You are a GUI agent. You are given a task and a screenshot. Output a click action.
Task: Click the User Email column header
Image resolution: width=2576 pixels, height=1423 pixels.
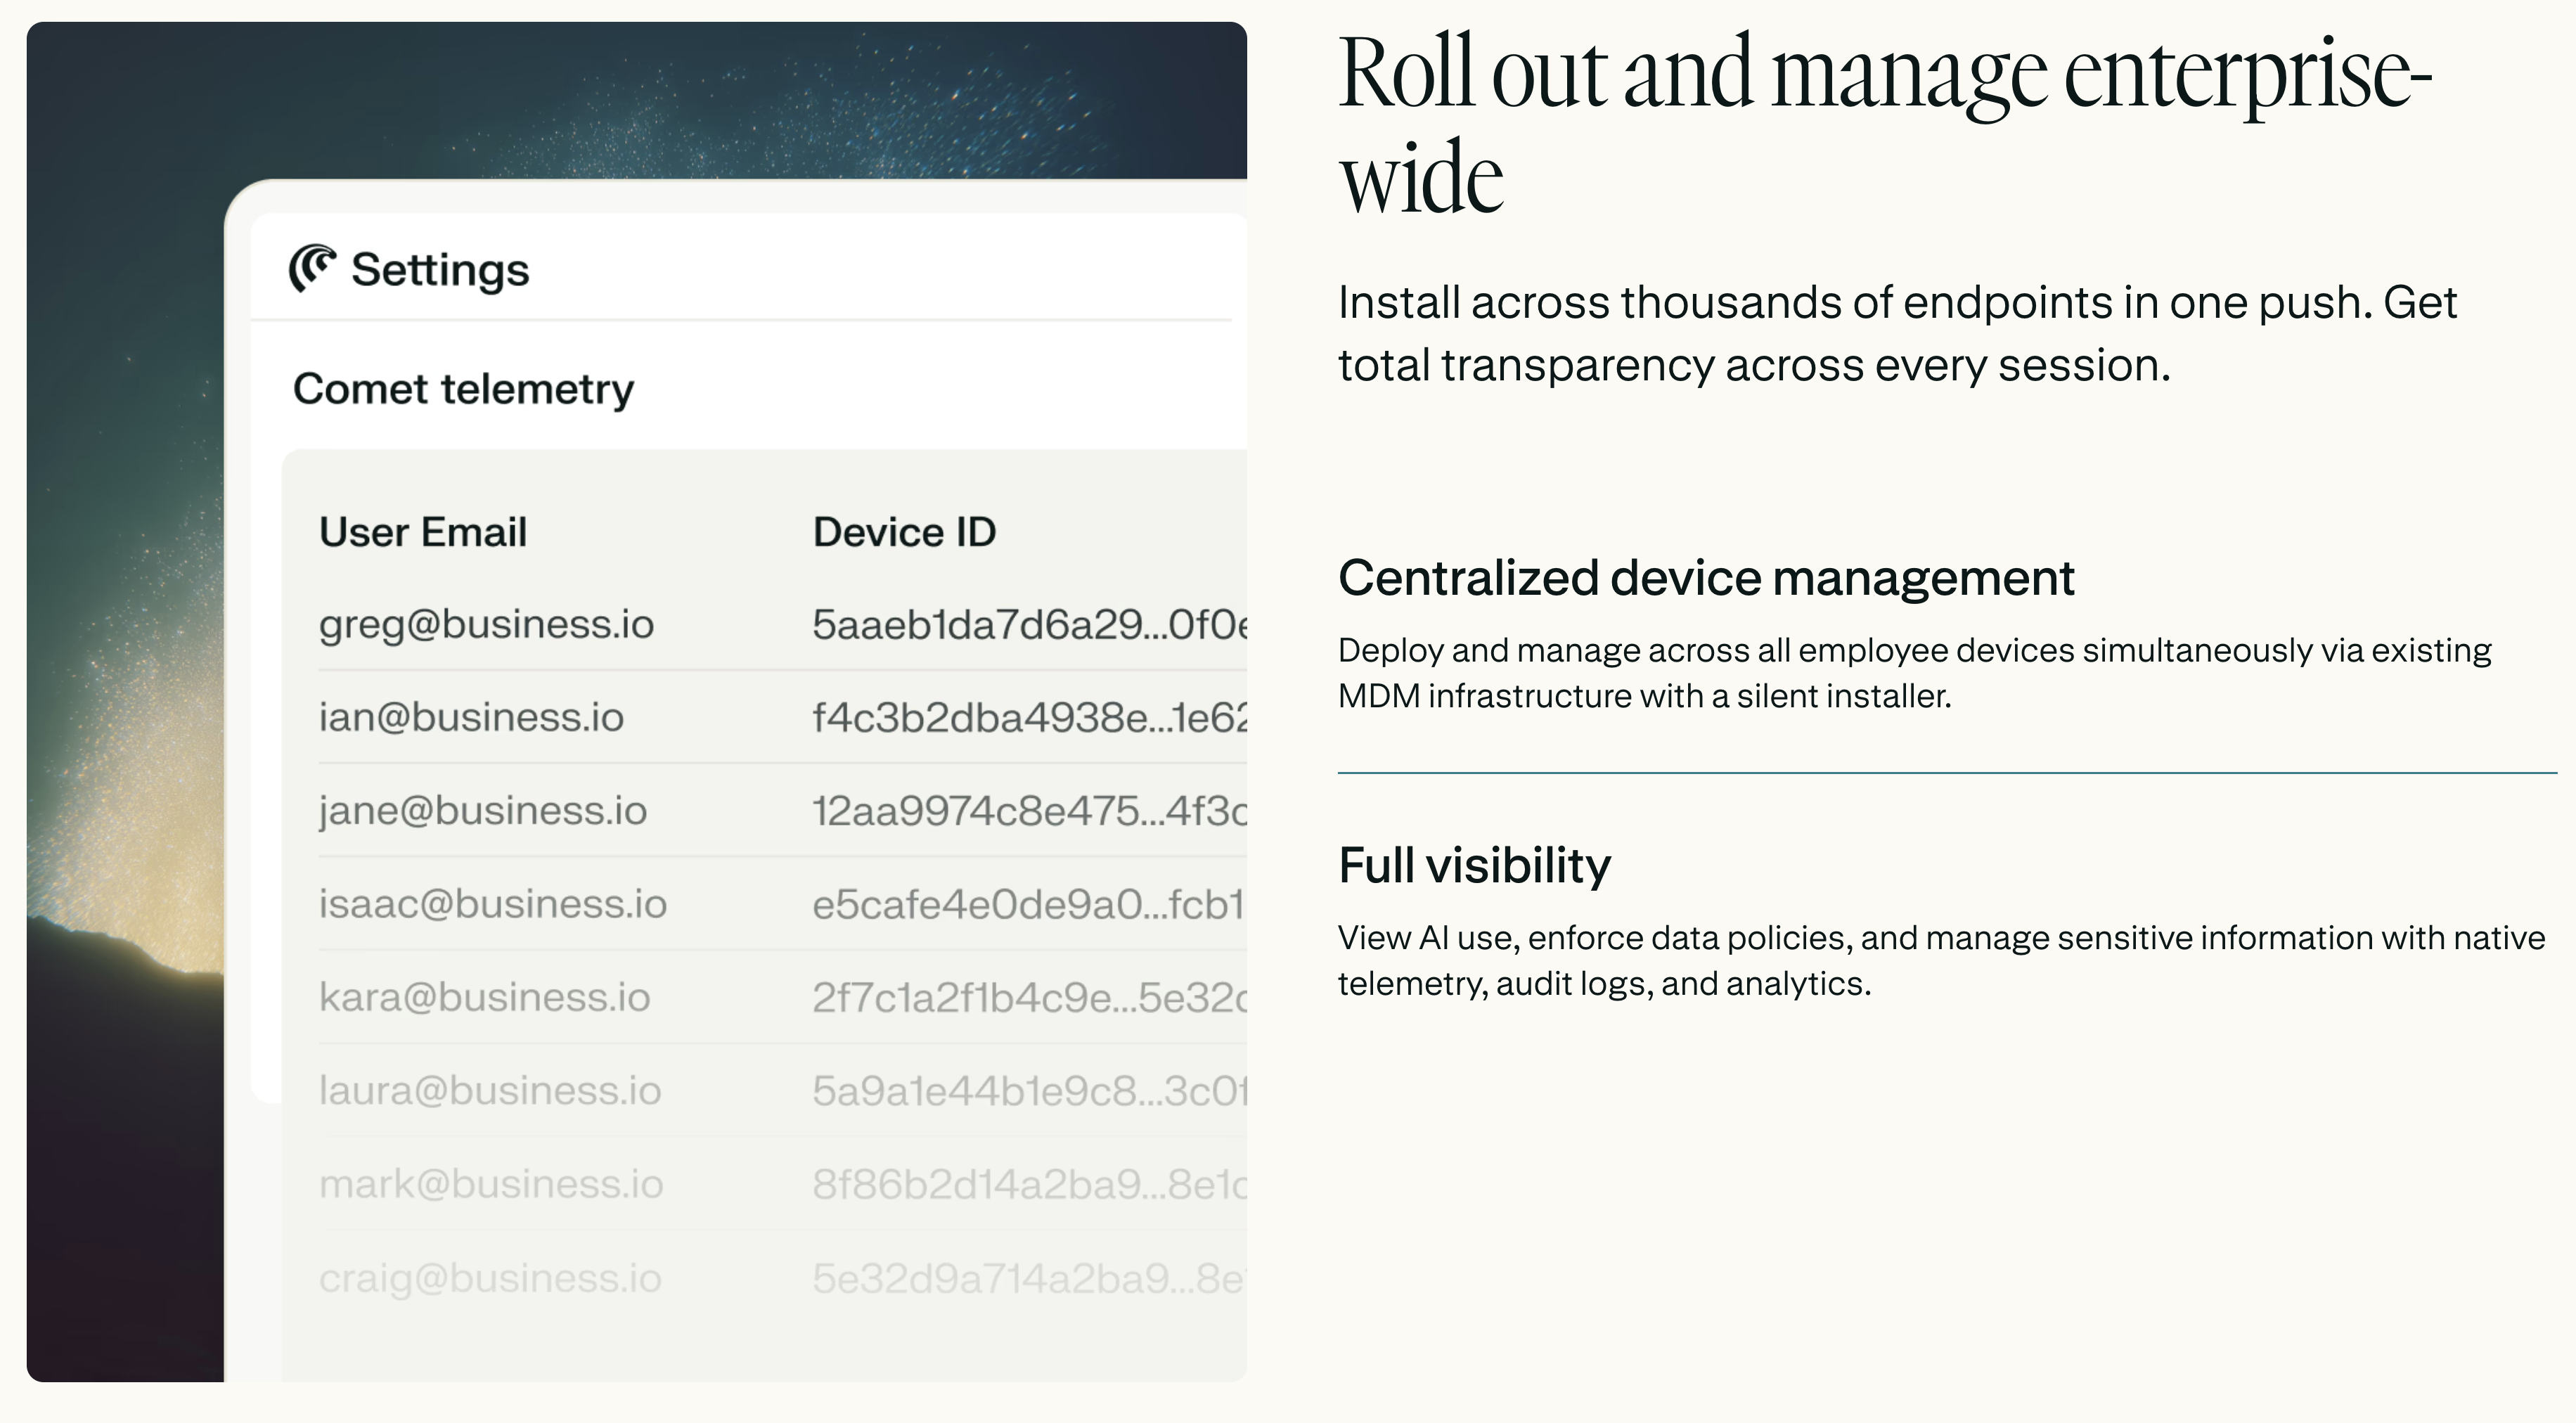click(422, 532)
